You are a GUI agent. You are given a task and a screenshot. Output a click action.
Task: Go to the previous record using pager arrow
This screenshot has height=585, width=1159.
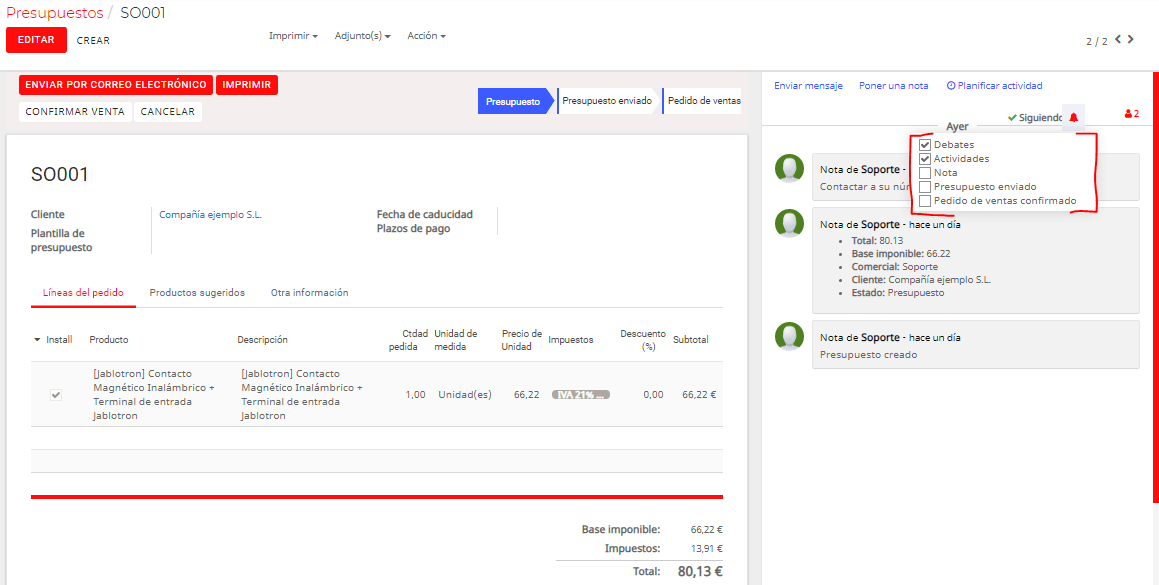click(x=1118, y=39)
